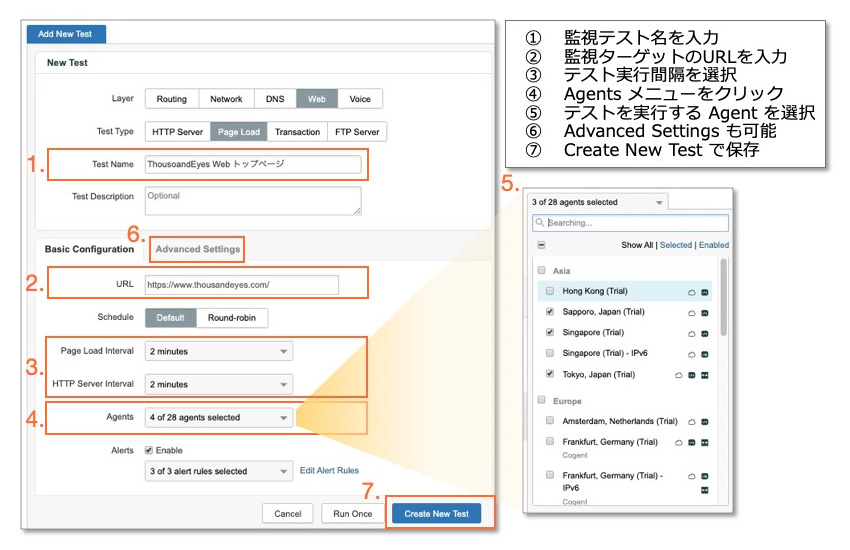Click the Create New Test button
This screenshot has height=550, width=850.
[x=436, y=514]
